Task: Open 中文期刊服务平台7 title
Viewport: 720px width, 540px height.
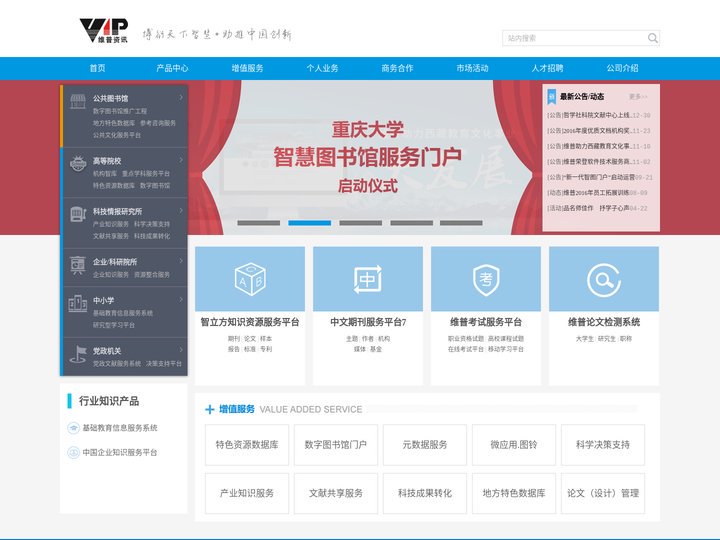Action: (x=368, y=322)
